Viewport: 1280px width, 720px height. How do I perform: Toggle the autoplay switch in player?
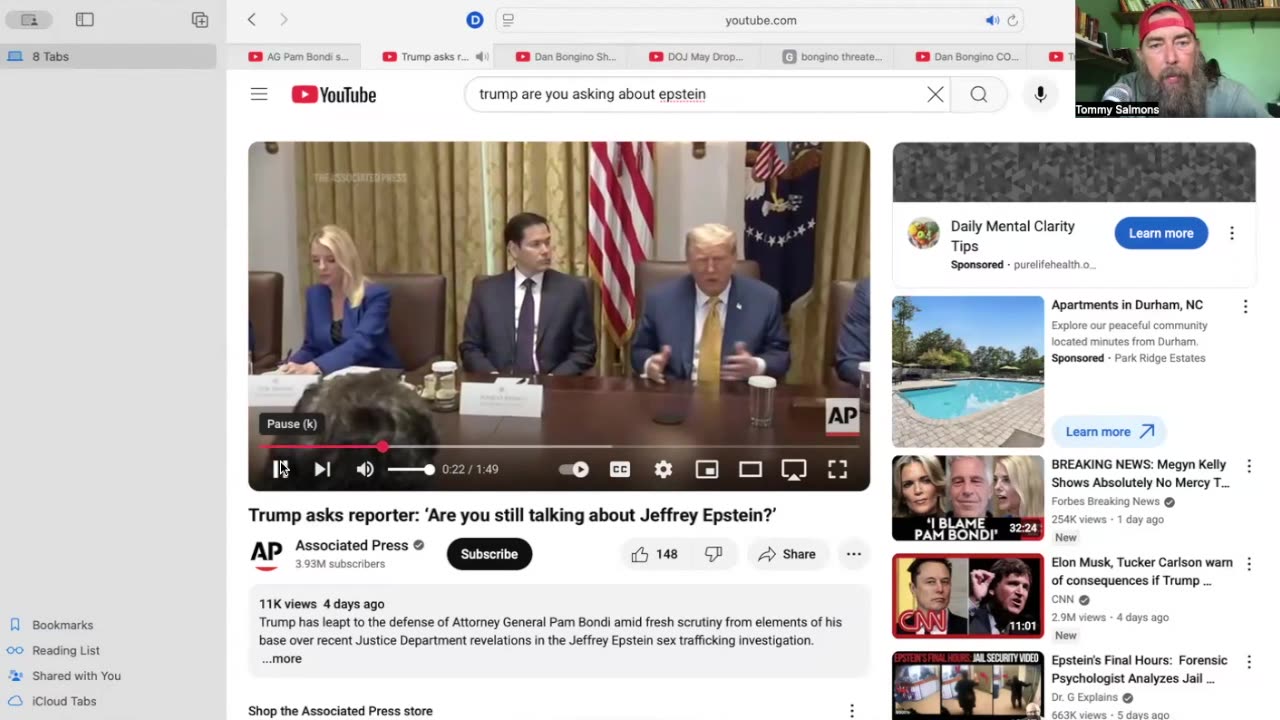pos(574,469)
